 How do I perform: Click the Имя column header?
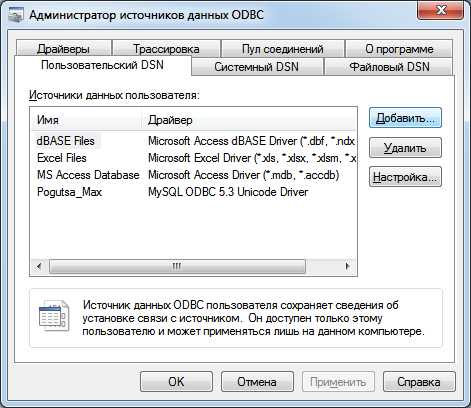click(x=86, y=120)
